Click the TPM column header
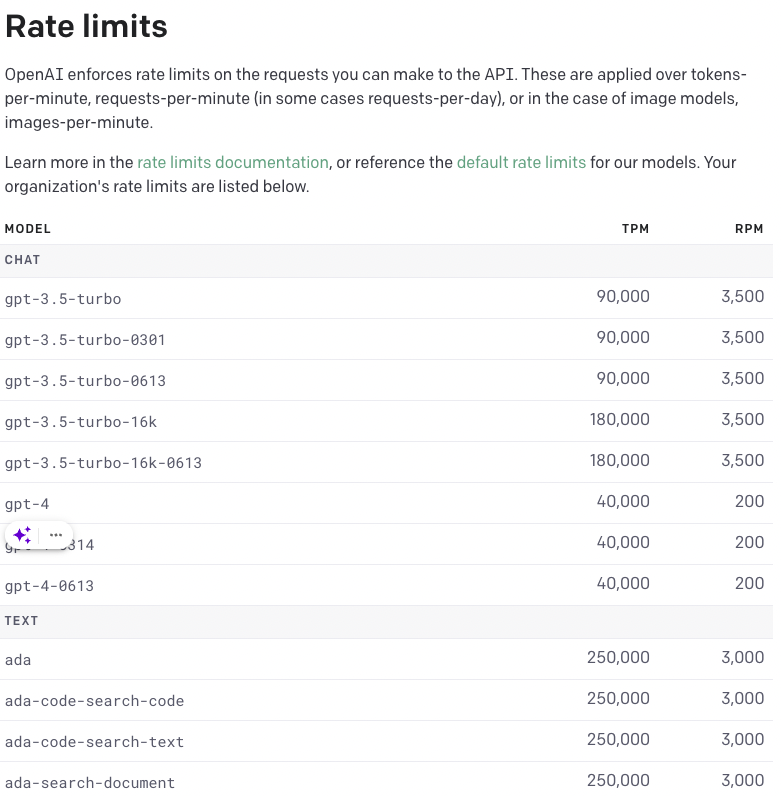781x796 pixels. (x=635, y=229)
